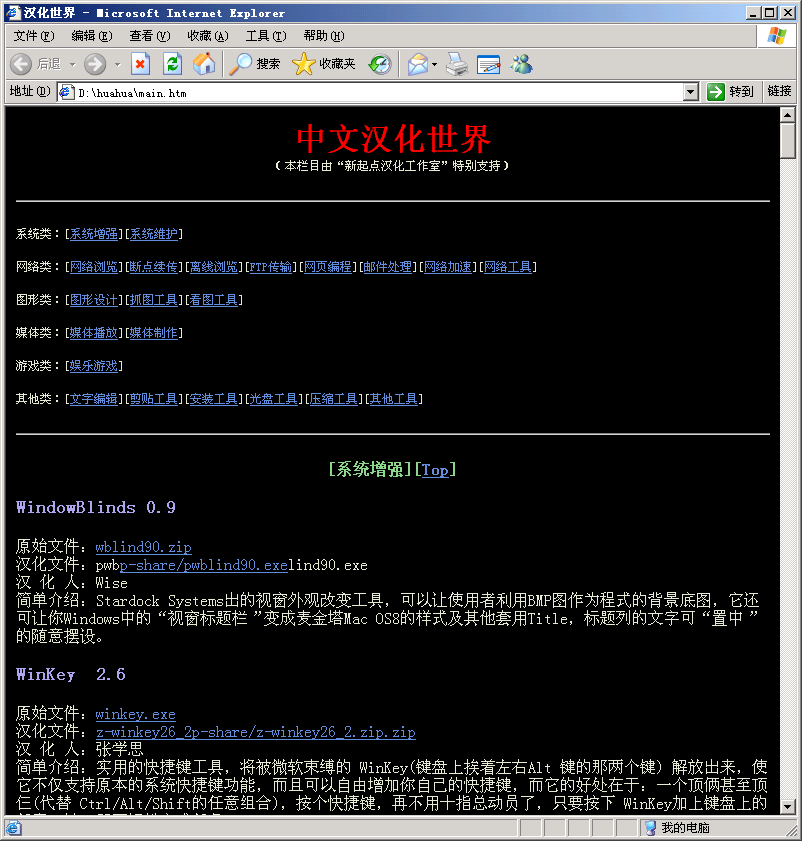This screenshot has height=841, width=802.
Task: Open the Mail button dropdown arrow
Action: click(x=434, y=65)
